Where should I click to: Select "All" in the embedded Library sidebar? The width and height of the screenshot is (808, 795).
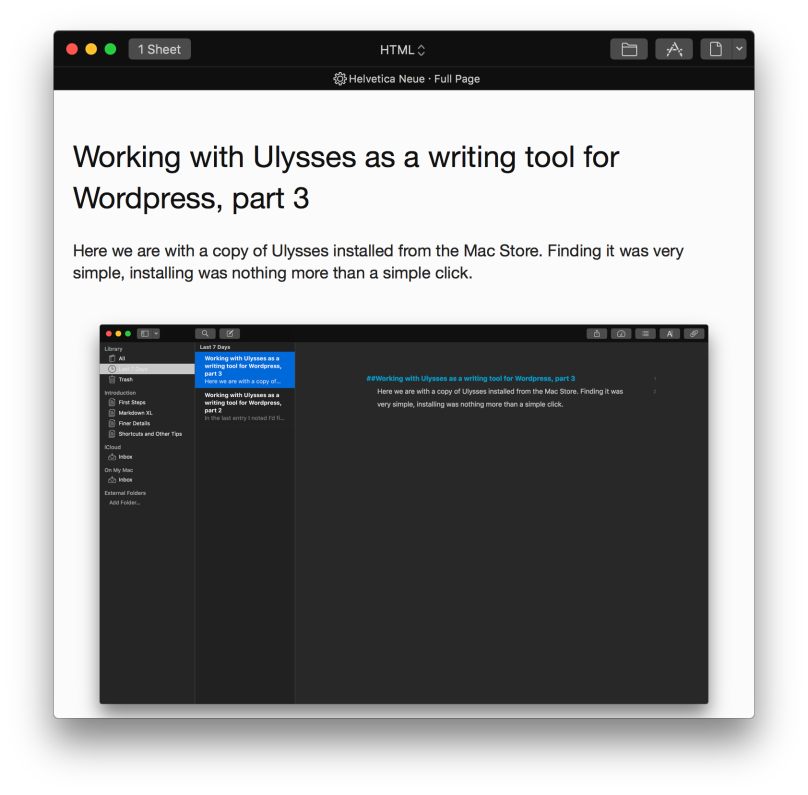(147, 359)
